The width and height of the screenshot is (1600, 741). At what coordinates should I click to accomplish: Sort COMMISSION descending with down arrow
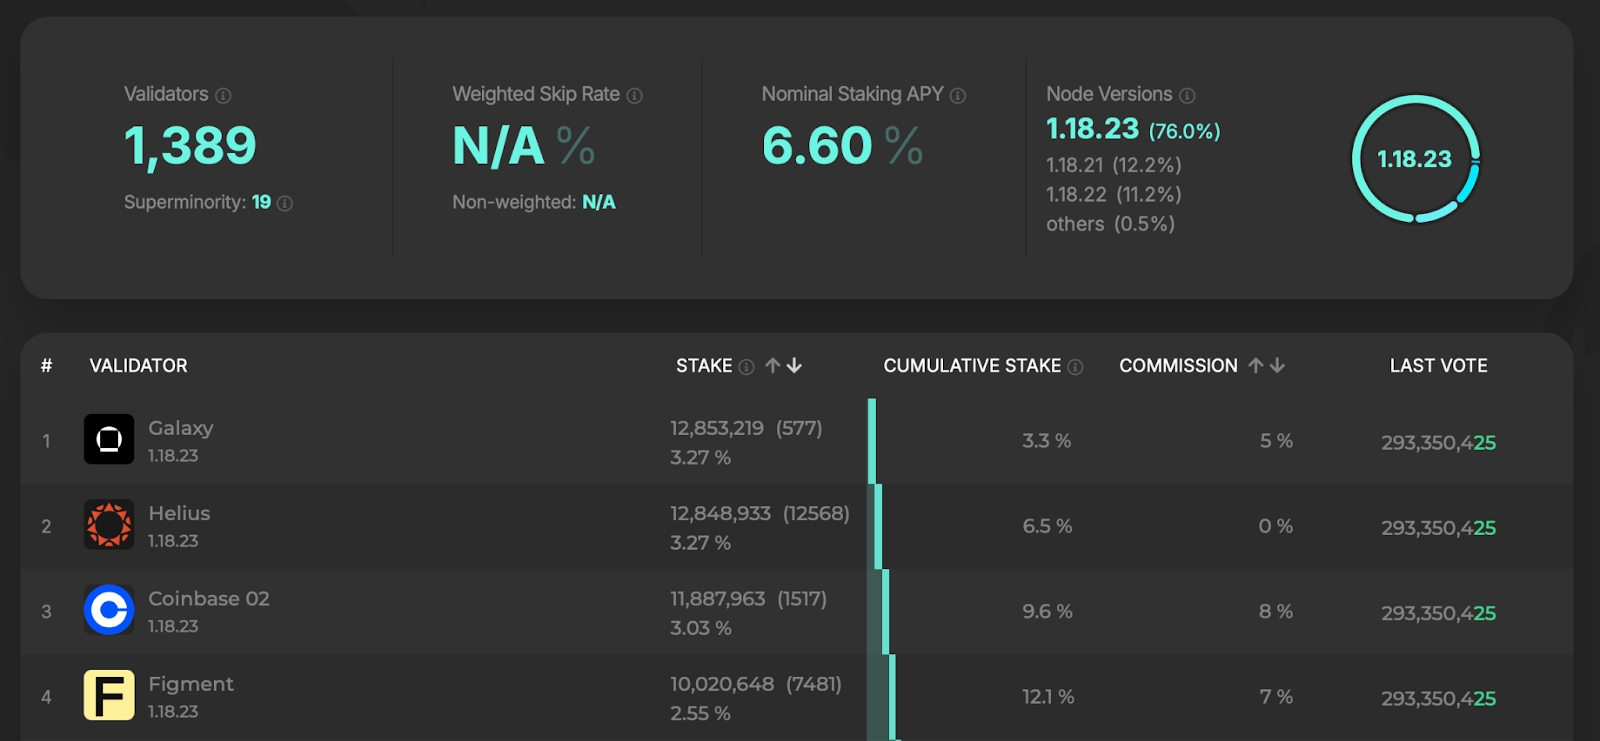coord(1277,366)
